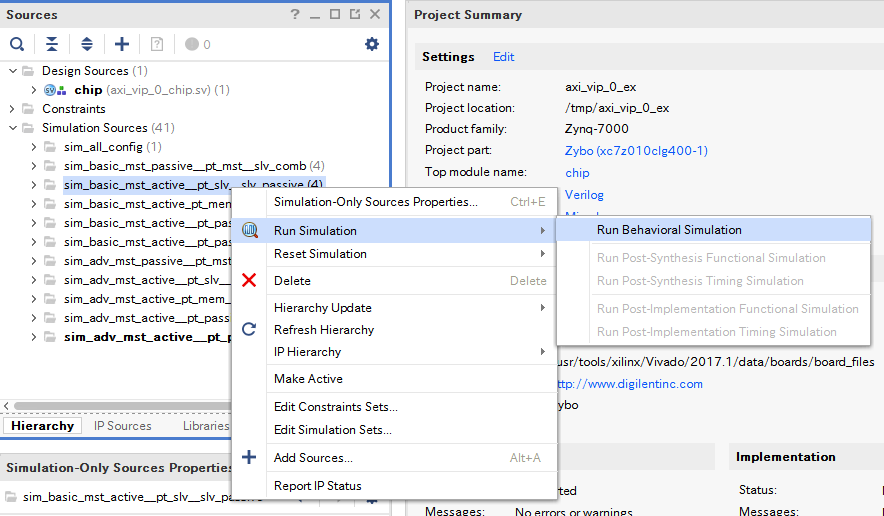884x516 pixels.
Task: Choose Refresh Hierarchy from context menu
Action: 324,330
